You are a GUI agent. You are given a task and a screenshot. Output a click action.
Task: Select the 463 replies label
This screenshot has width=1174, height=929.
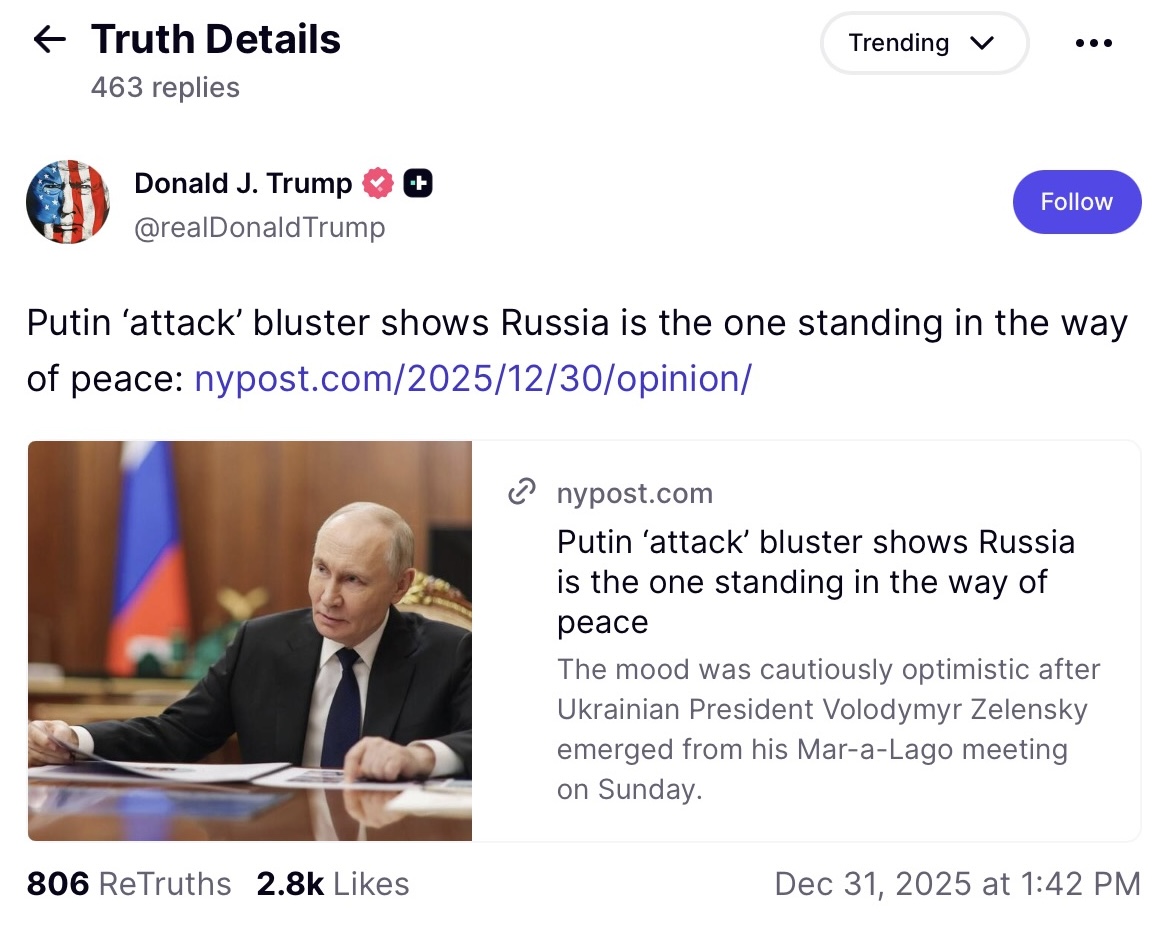click(165, 87)
